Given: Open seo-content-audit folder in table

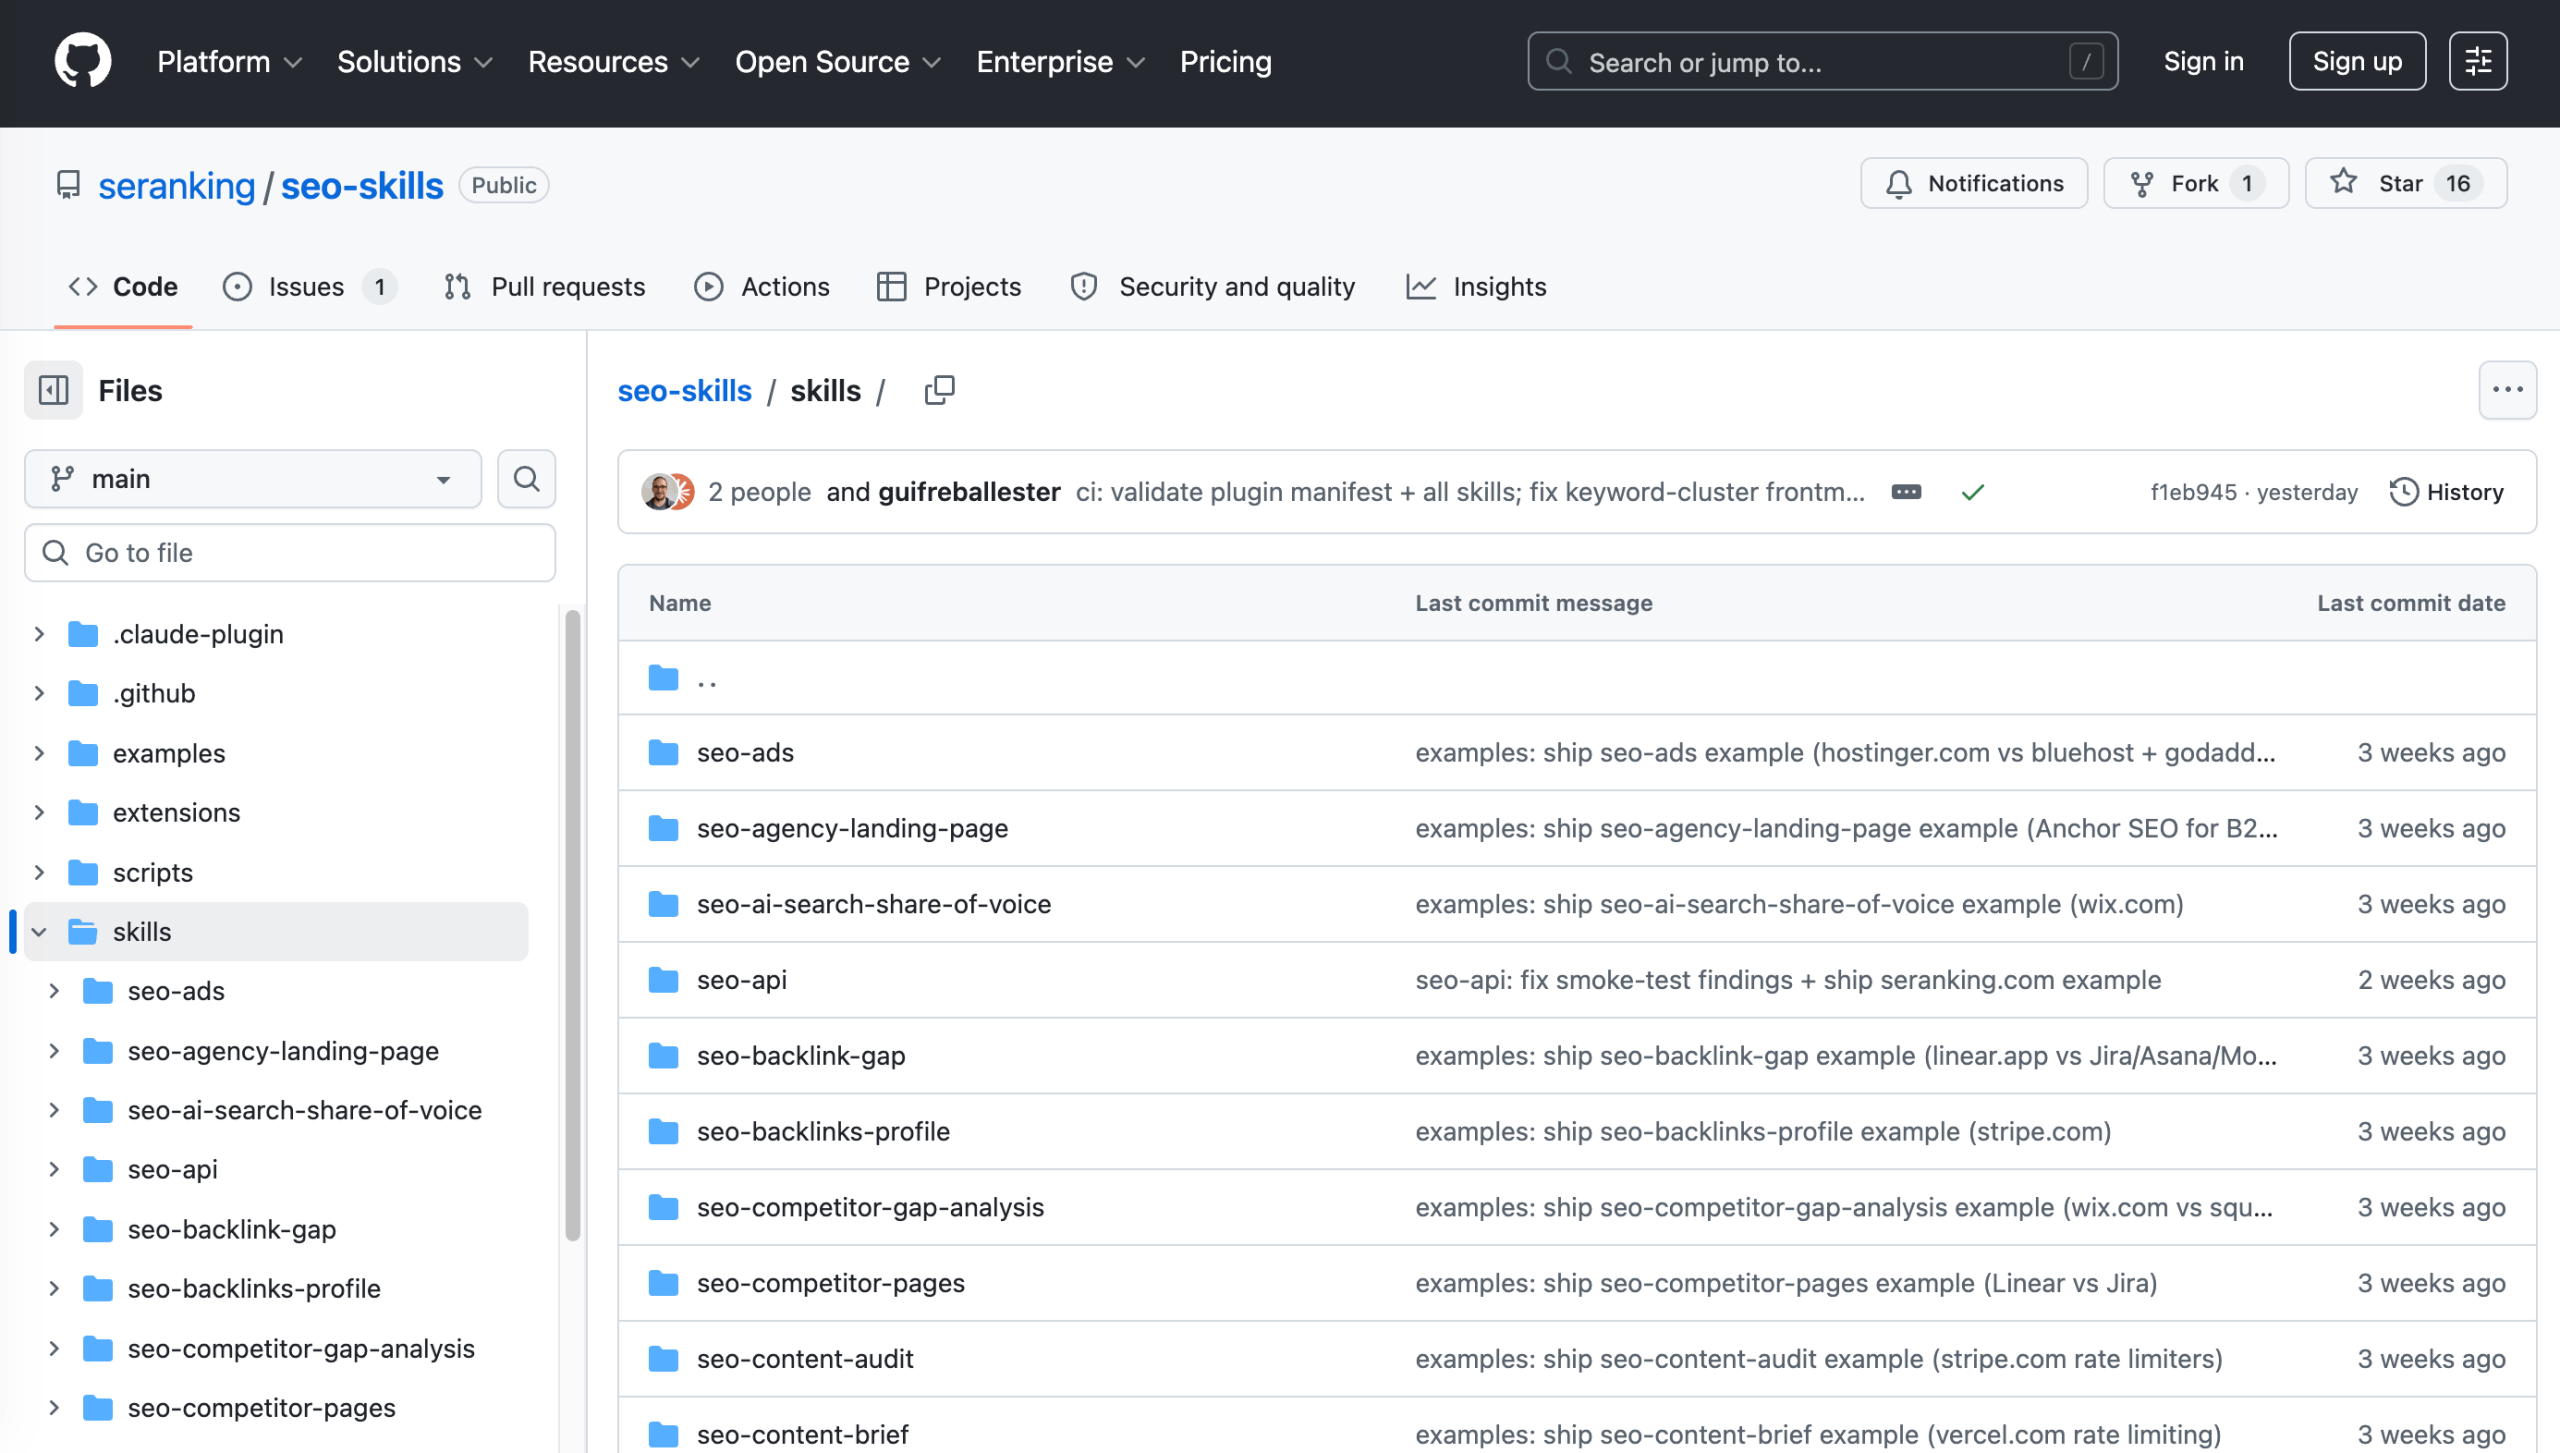Looking at the screenshot, I should (x=805, y=1359).
